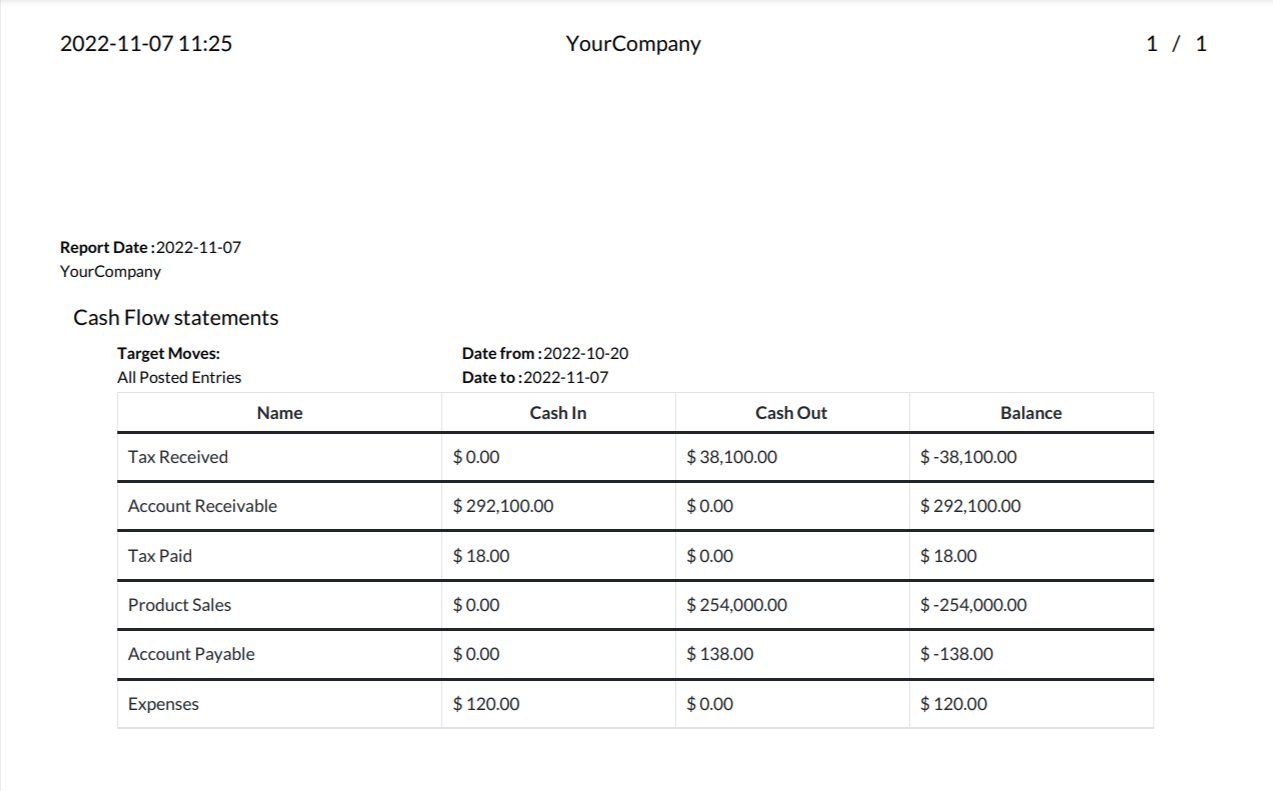Click the $ 292,100.00 Cash In value
This screenshot has width=1273, height=791.
503,506
